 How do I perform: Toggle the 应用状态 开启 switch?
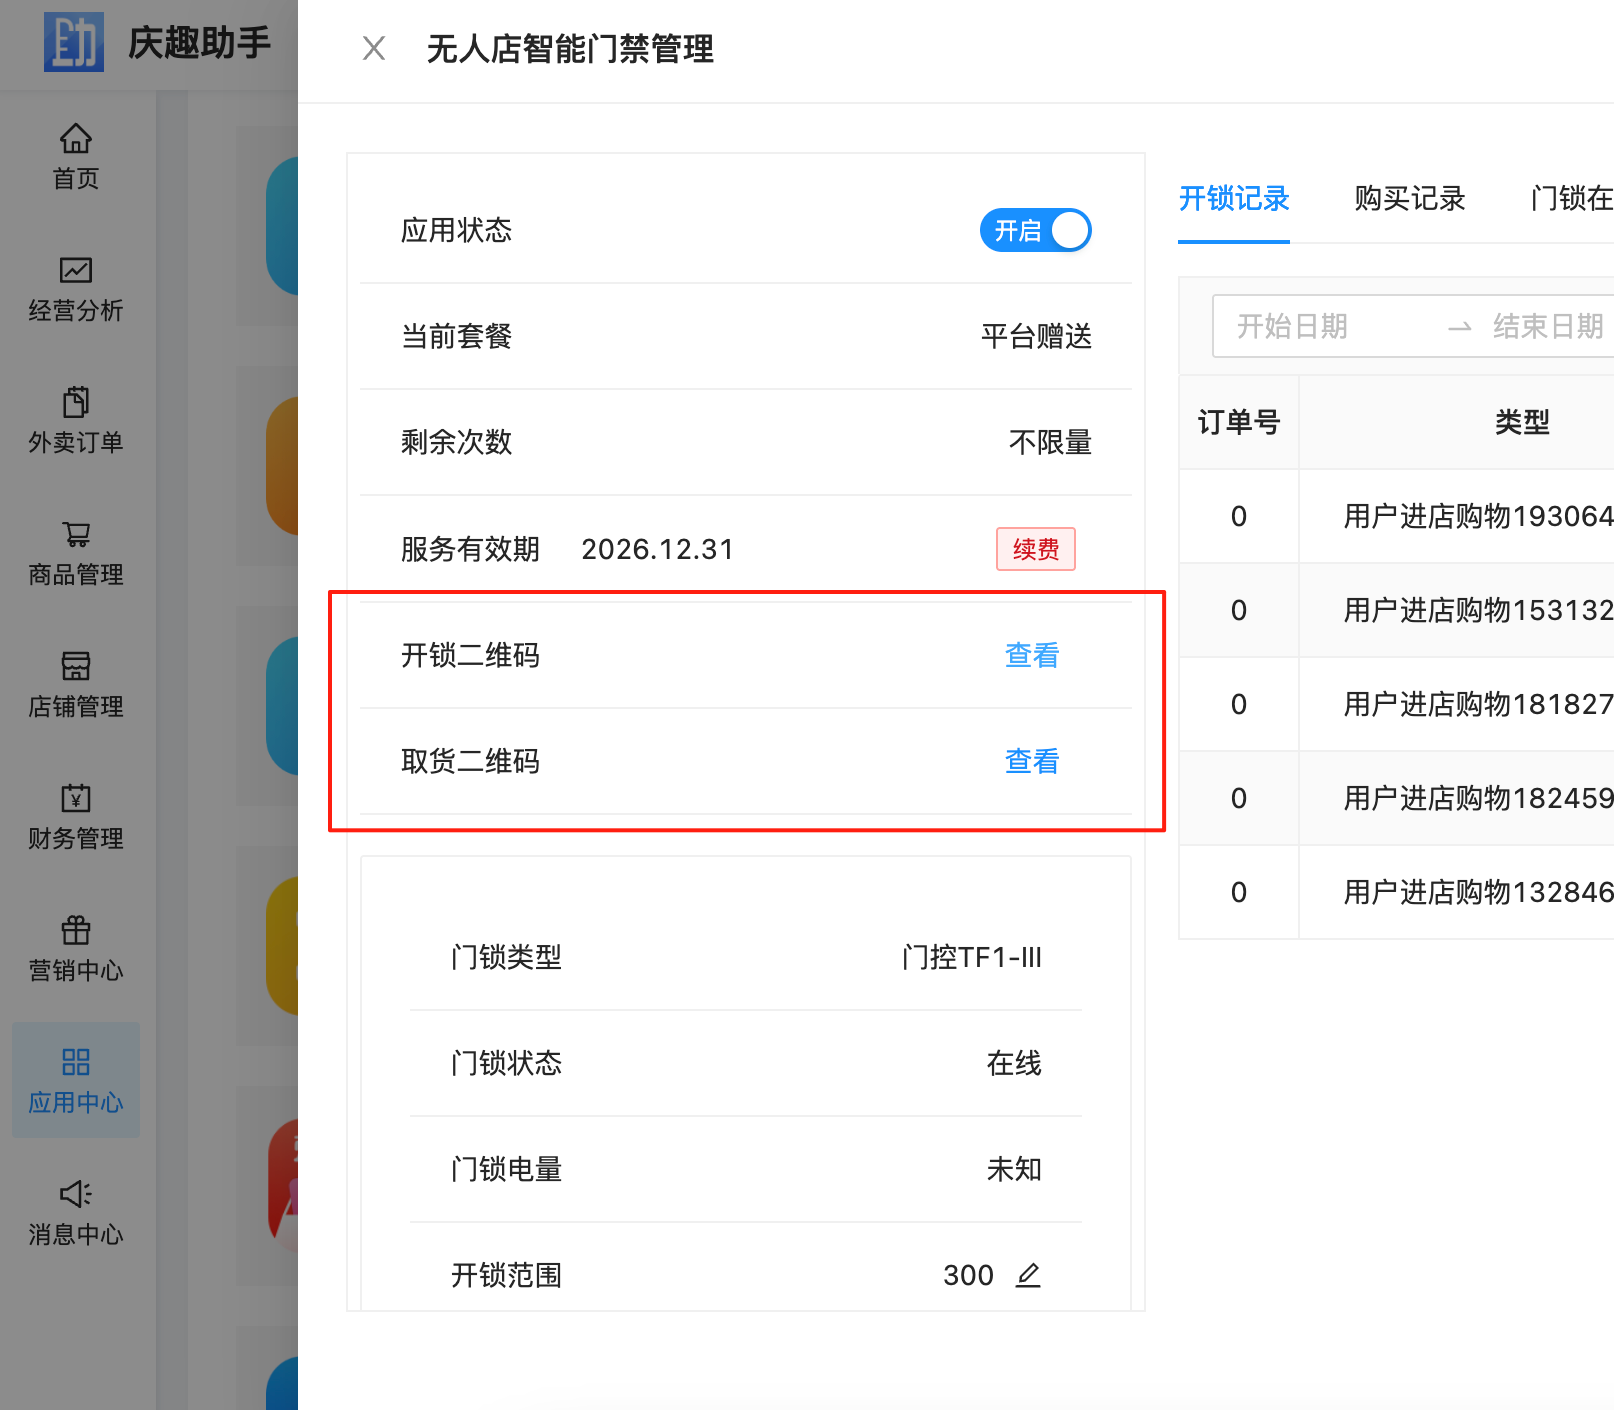point(1035,231)
